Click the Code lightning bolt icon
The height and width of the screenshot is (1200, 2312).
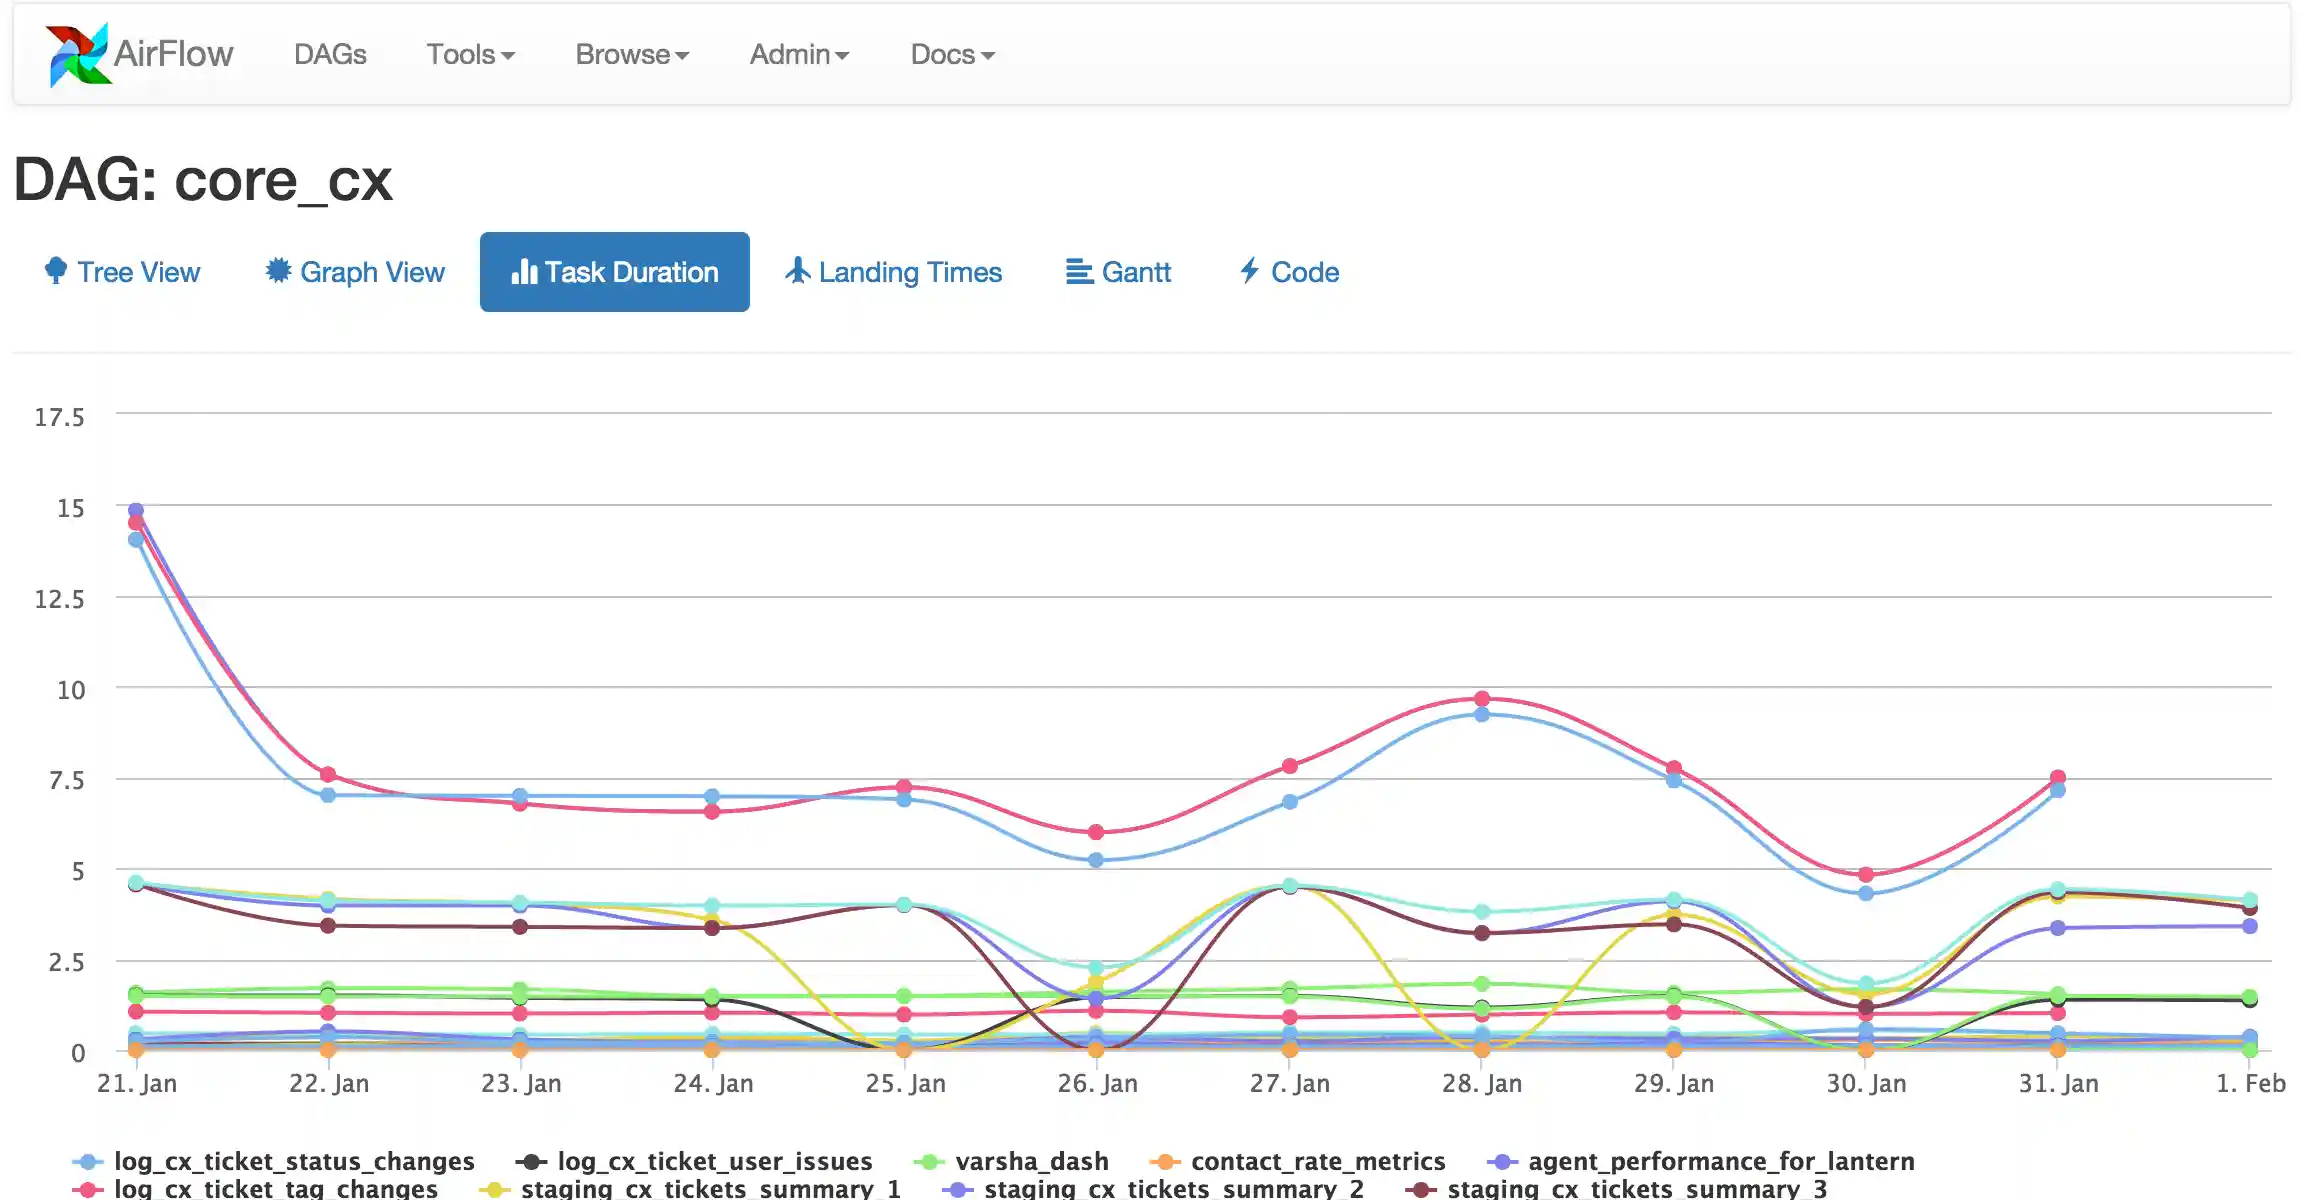tap(1249, 271)
